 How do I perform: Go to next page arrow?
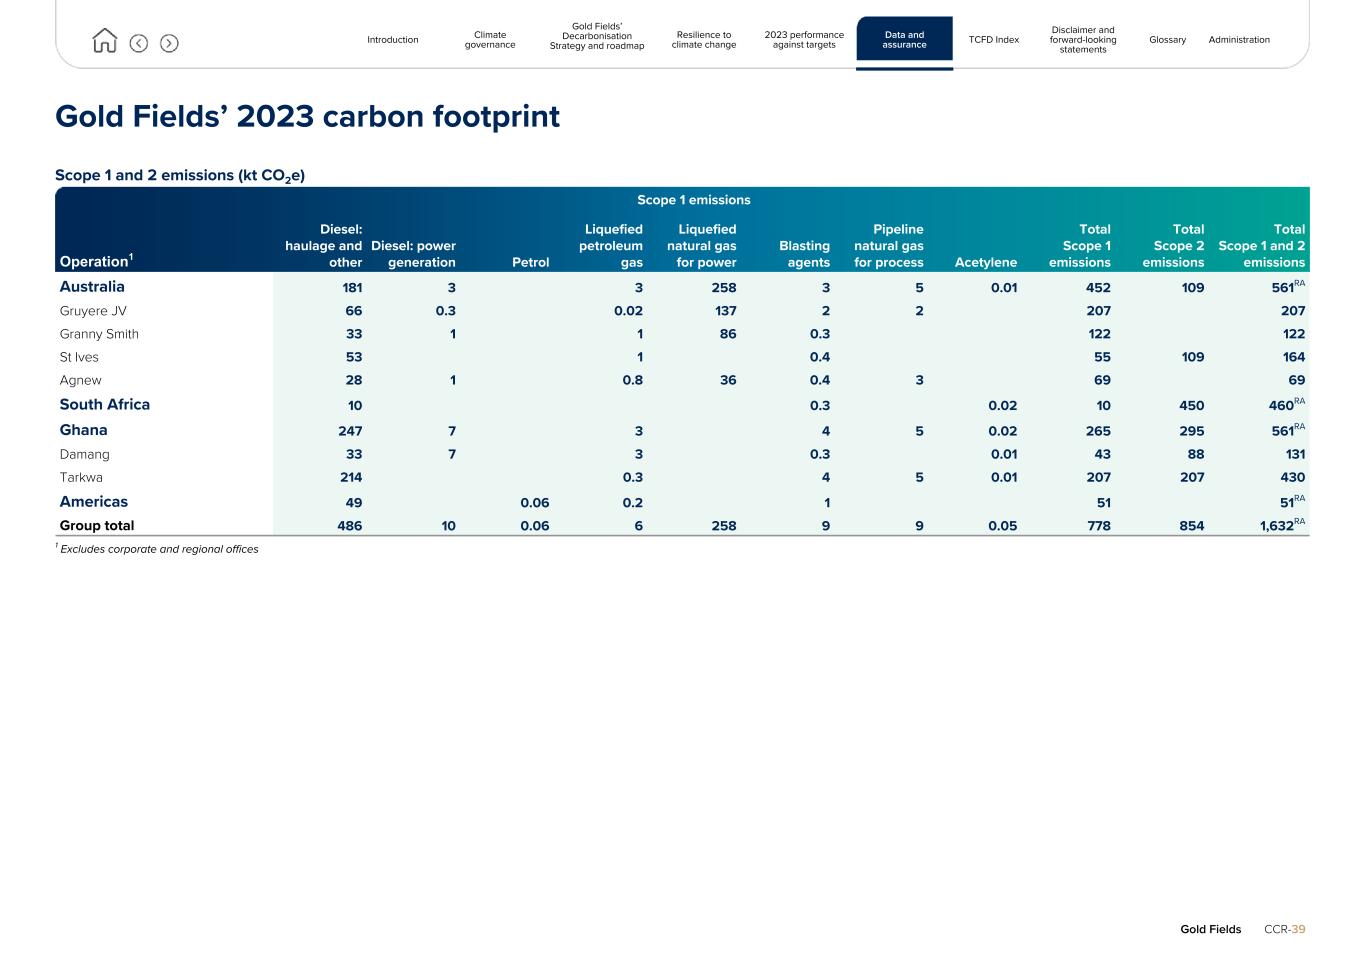169,43
